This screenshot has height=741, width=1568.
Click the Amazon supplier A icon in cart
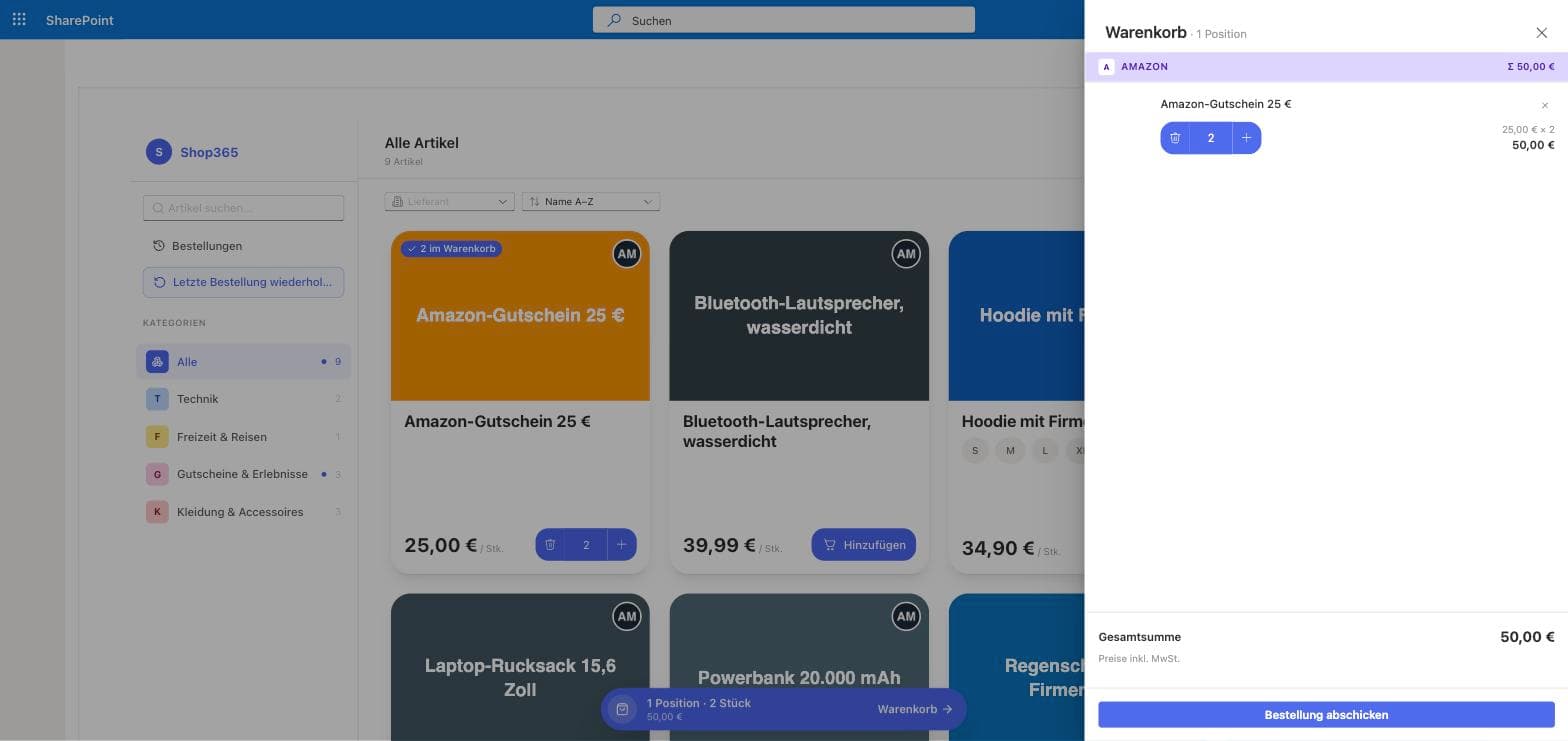1106,67
